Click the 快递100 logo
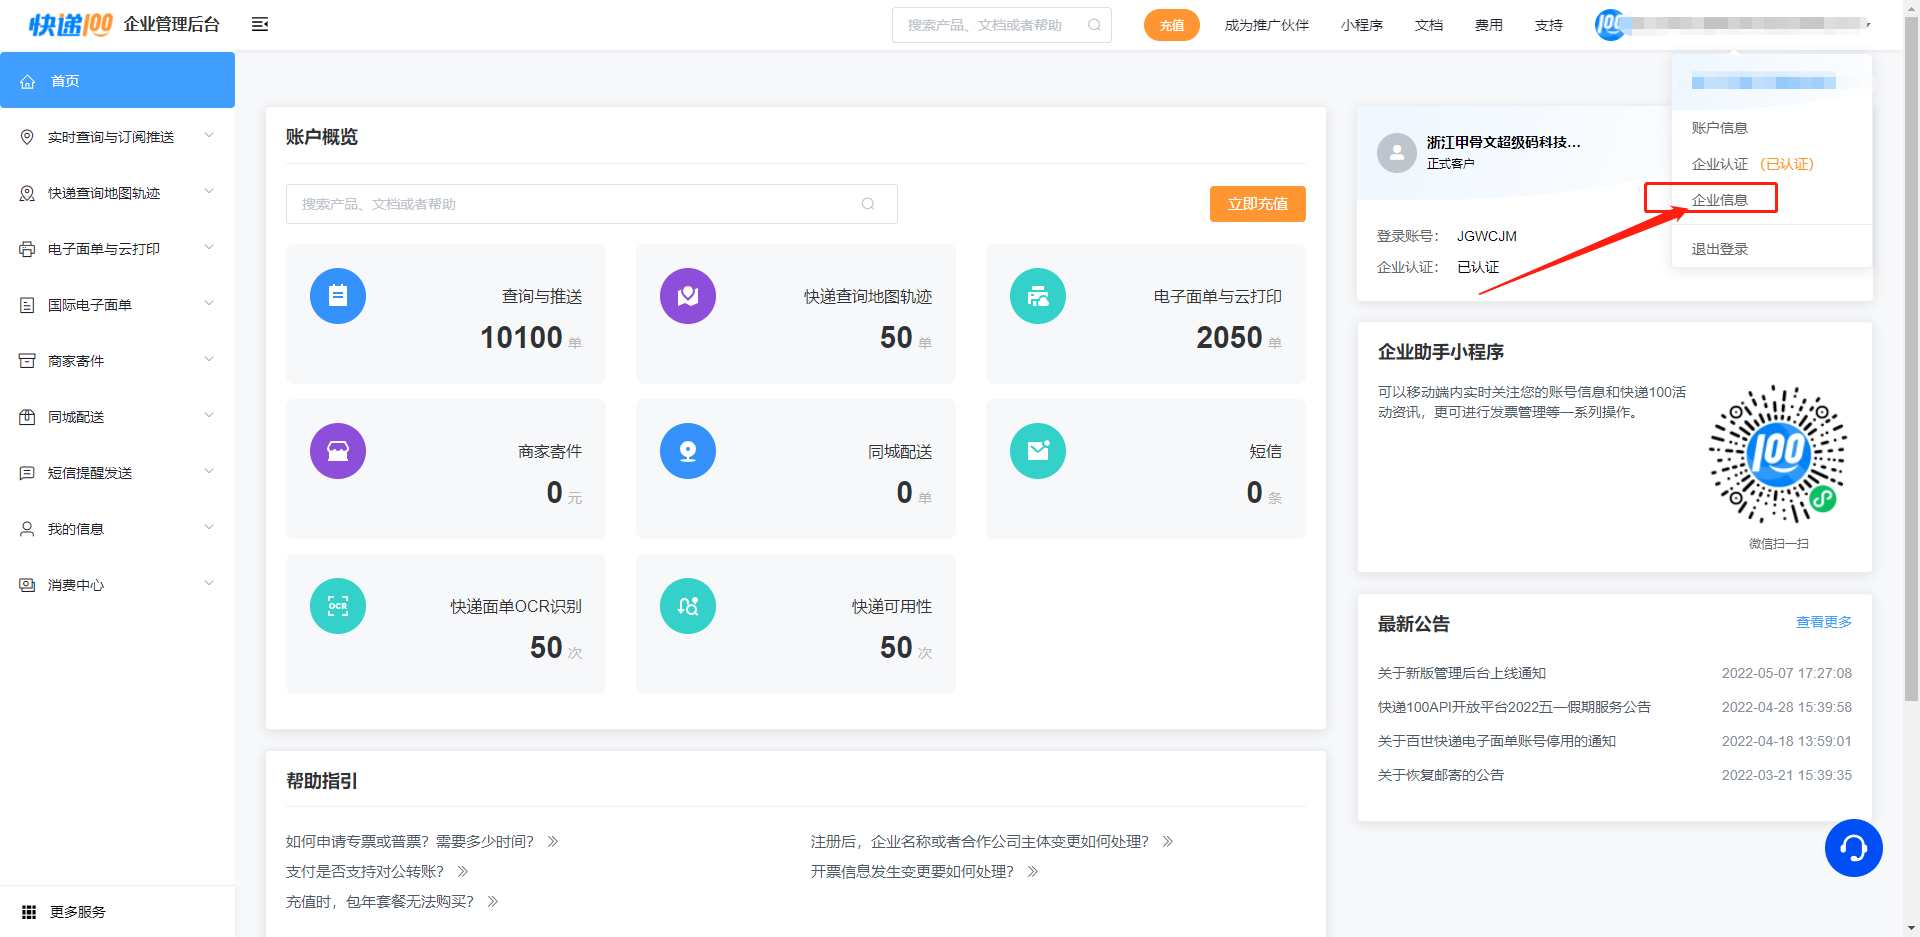 70,24
